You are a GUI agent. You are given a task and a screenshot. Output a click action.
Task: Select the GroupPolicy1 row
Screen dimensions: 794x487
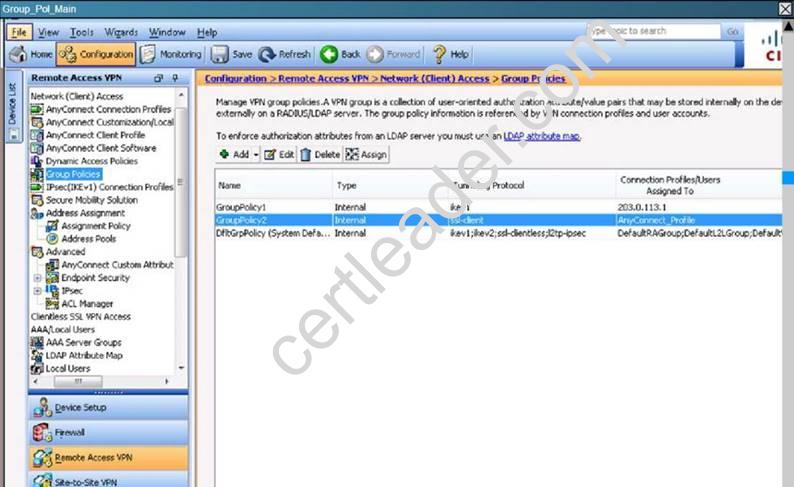tap(499, 207)
